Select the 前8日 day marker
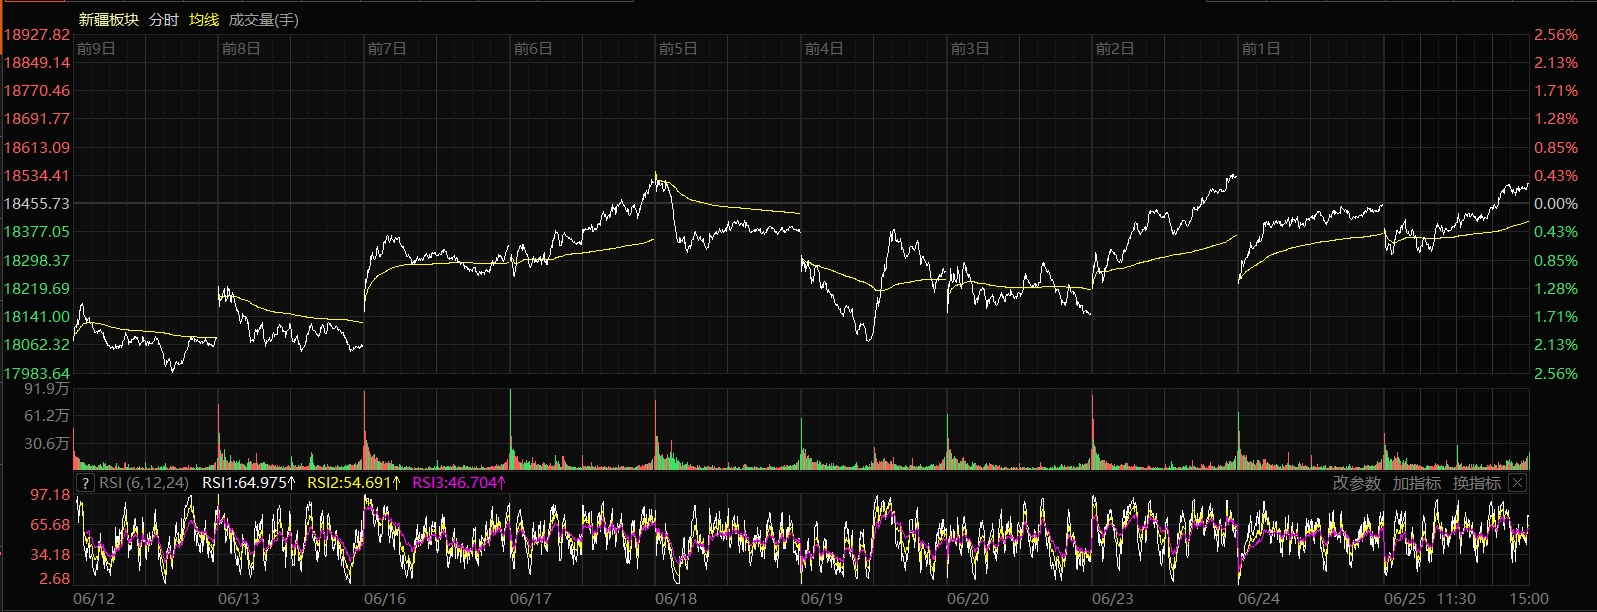 coord(241,48)
